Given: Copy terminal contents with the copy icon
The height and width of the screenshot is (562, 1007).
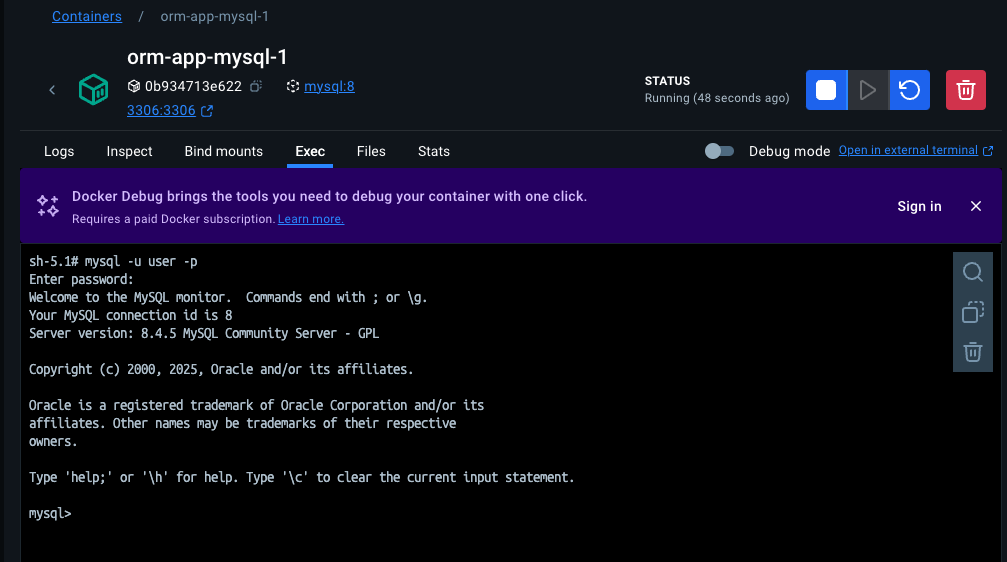Looking at the screenshot, I should 972,312.
